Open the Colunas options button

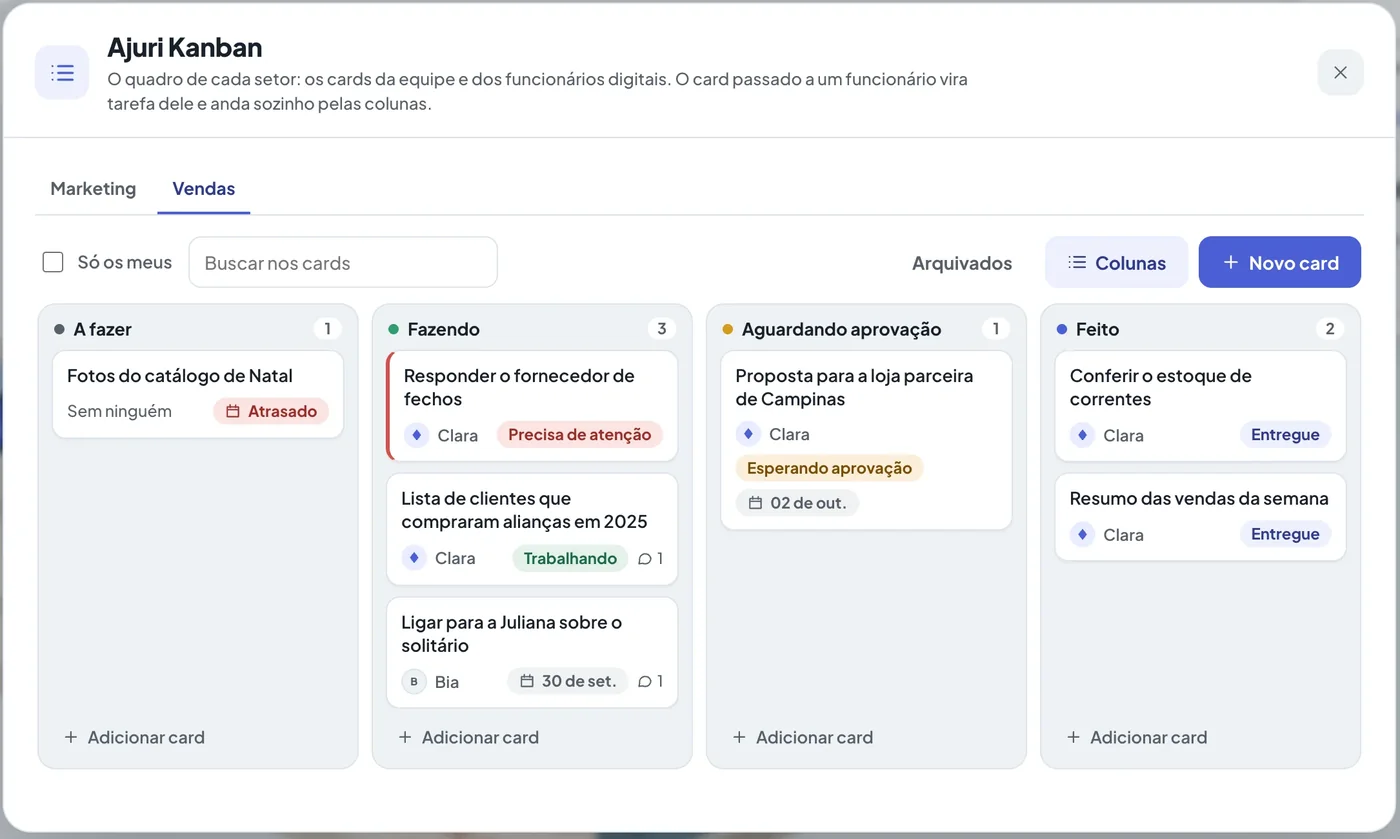click(1116, 262)
